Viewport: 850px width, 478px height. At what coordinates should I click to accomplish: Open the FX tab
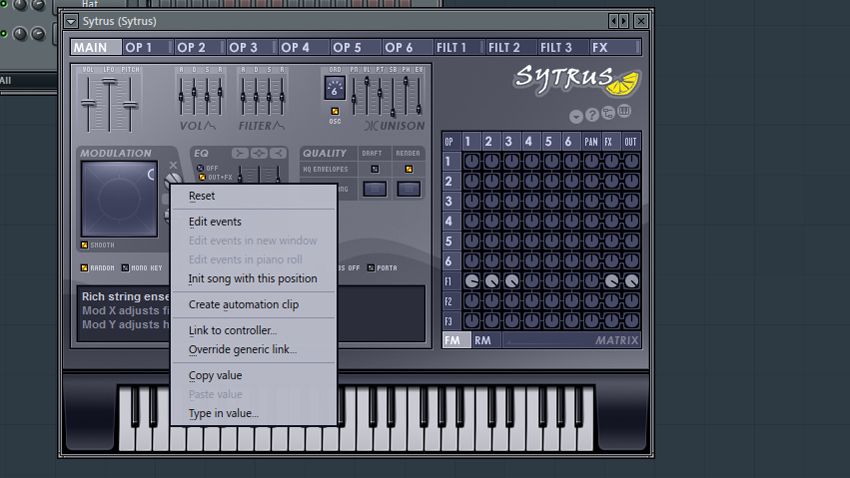(x=614, y=48)
